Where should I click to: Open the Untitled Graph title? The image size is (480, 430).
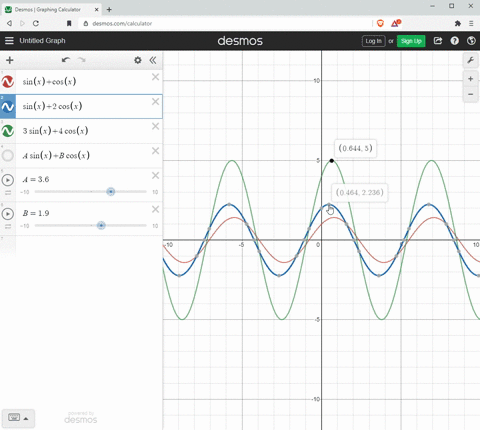(x=42, y=41)
